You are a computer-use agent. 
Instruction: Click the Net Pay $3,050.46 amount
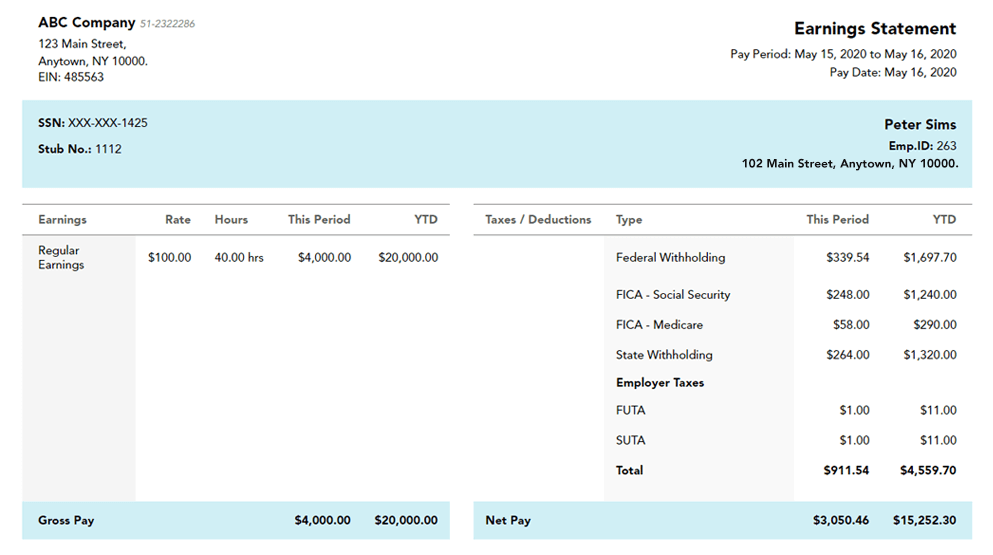tap(841, 520)
